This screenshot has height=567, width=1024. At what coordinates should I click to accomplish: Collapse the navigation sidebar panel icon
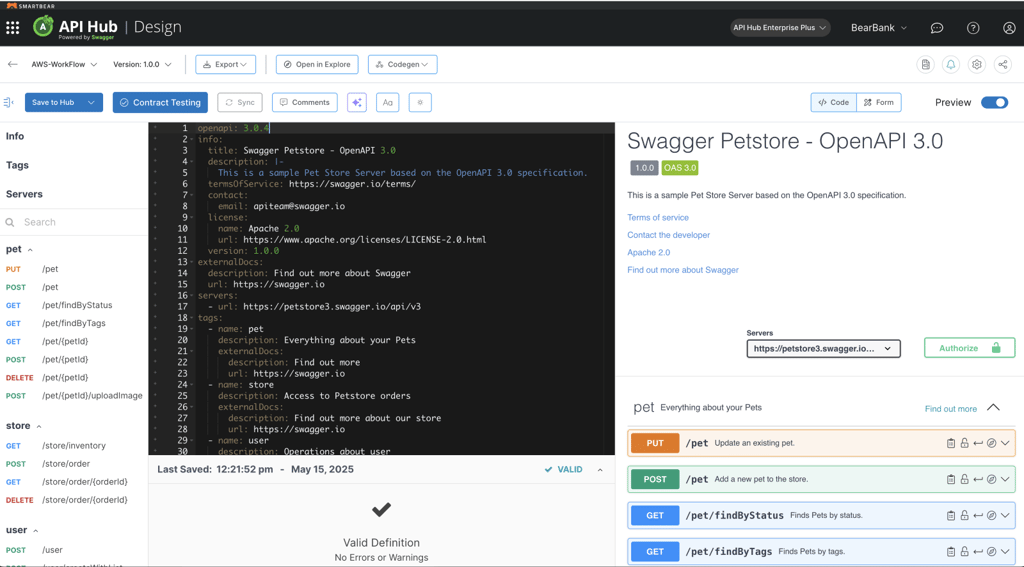(x=8, y=103)
